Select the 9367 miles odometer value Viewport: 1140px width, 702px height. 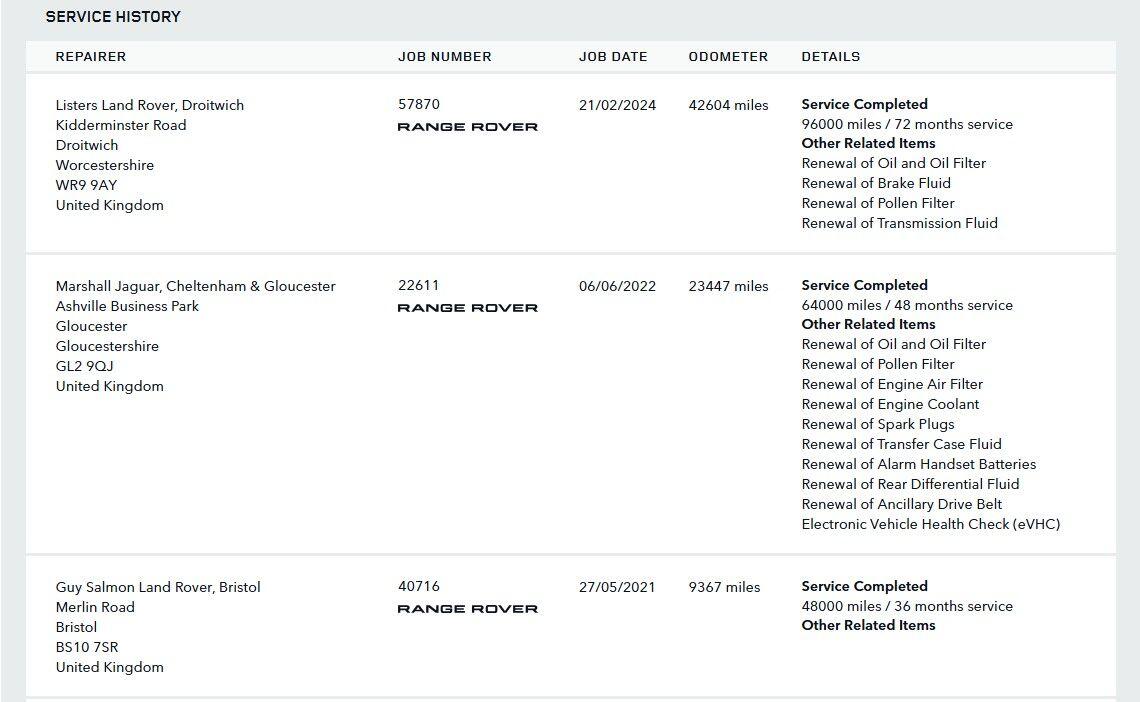pyautogui.click(x=724, y=587)
